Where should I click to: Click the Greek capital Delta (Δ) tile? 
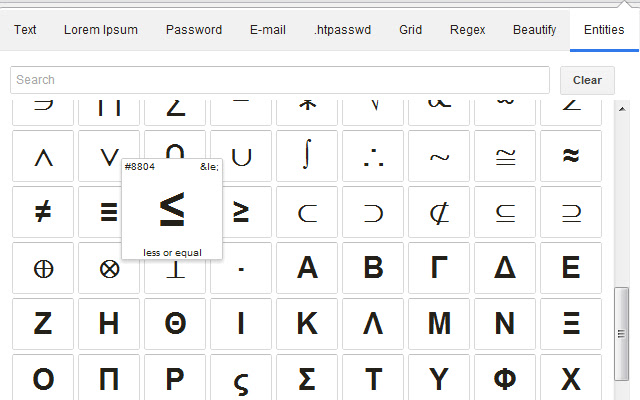click(505, 268)
